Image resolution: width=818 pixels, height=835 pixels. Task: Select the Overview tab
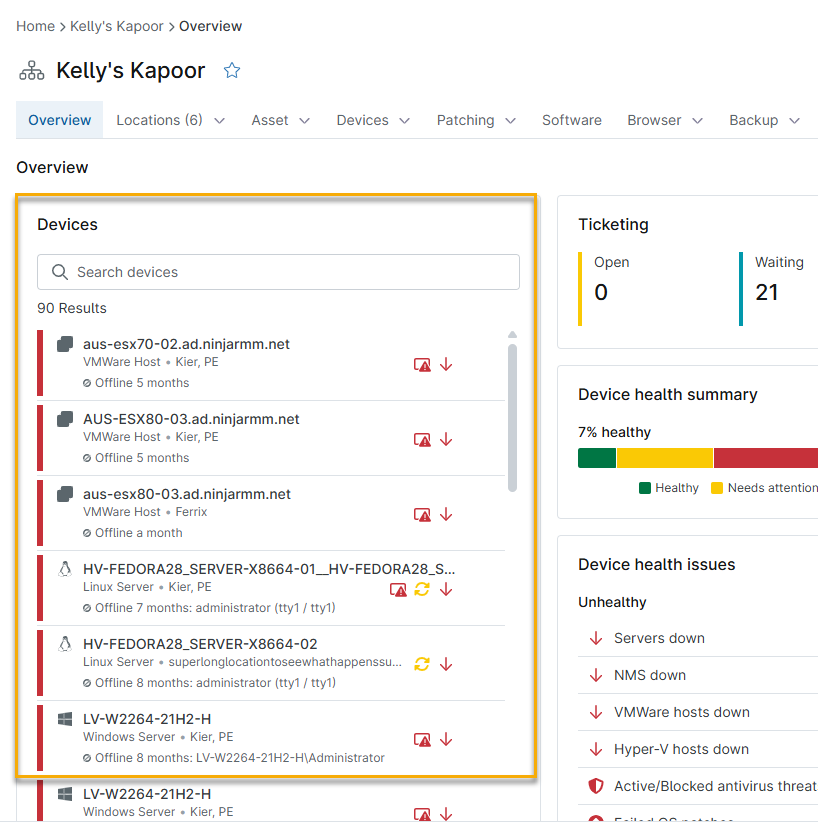pos(60,120)
